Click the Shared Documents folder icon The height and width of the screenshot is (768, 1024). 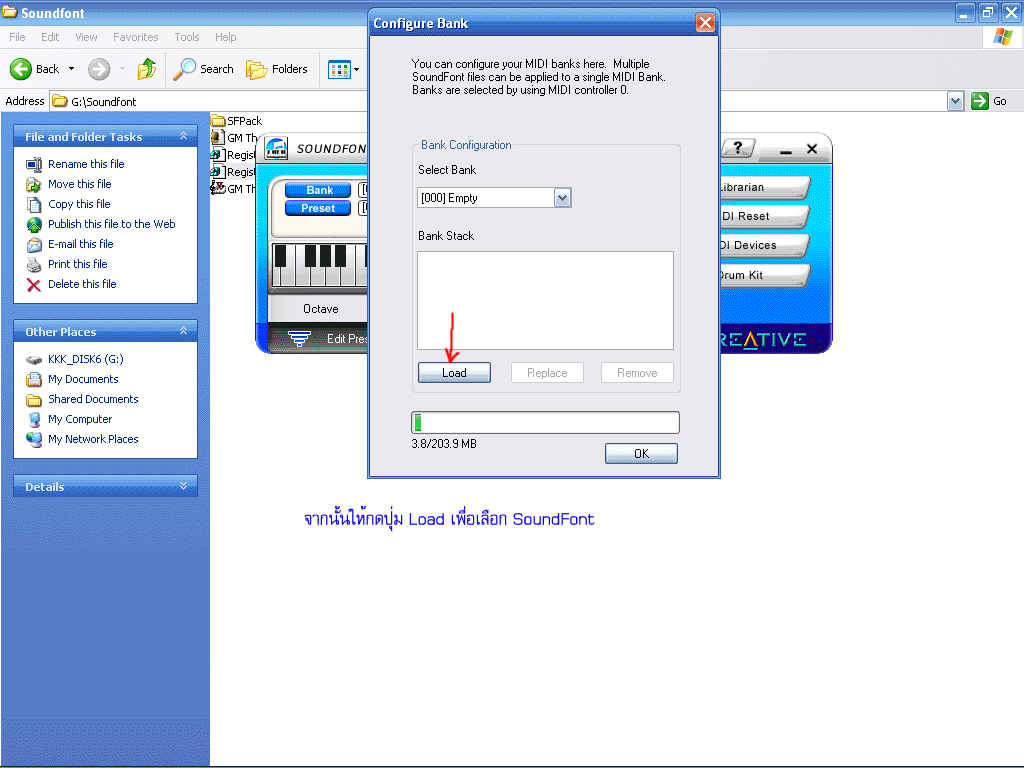[34, 400]
